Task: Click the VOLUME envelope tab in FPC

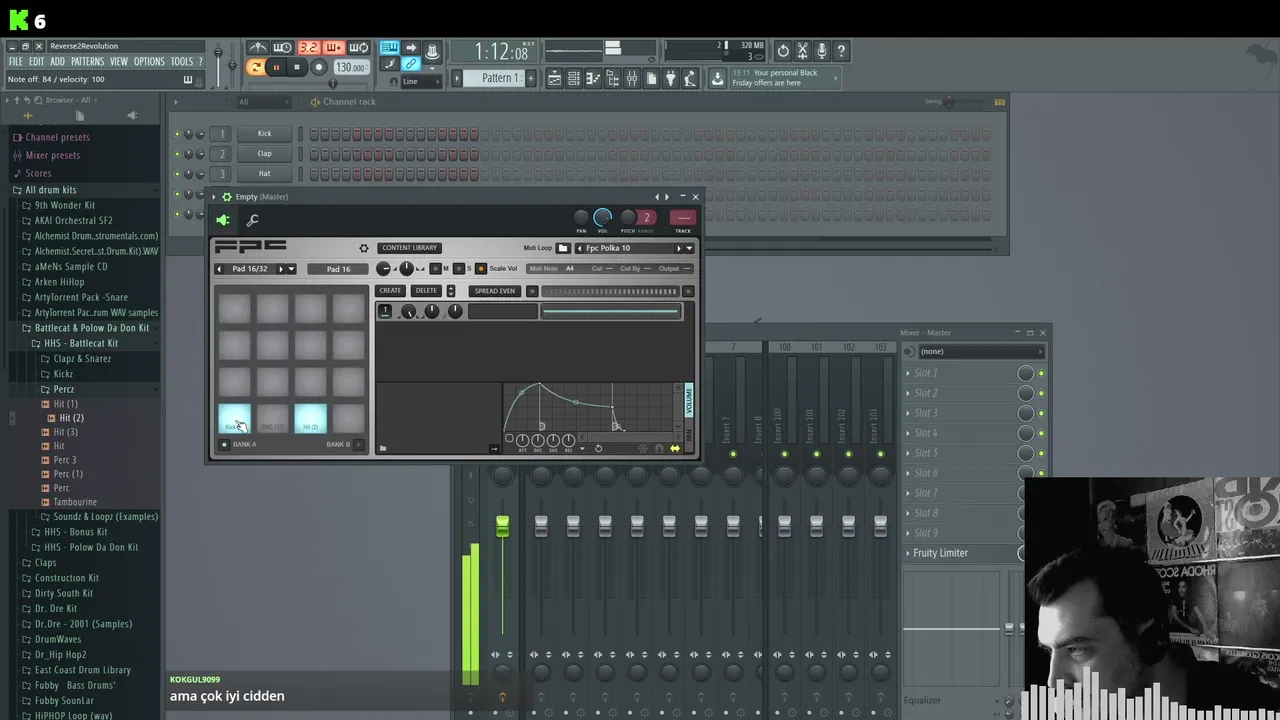Action: (689, 400)
